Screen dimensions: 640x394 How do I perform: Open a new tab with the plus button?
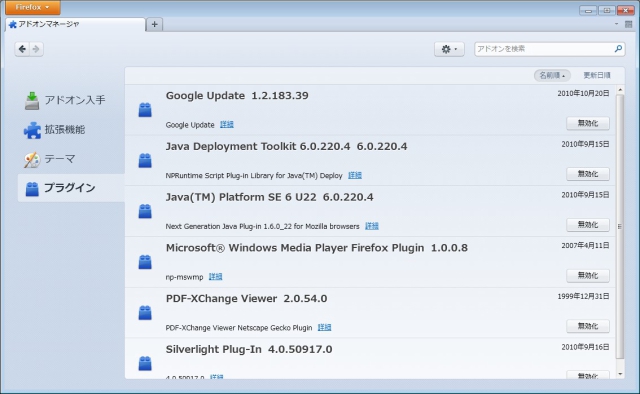[154, 24]
